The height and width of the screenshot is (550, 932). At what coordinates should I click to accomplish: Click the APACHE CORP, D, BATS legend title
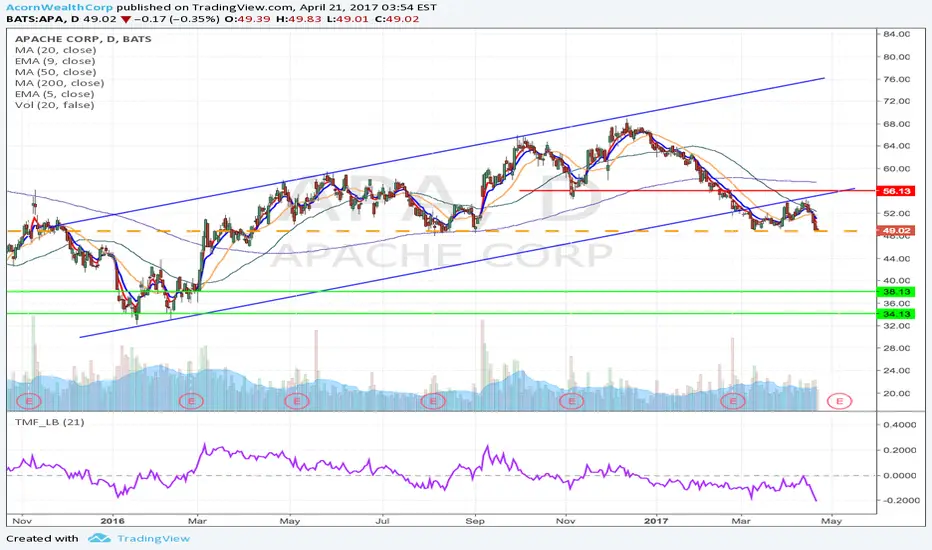[x=83, y=39]
